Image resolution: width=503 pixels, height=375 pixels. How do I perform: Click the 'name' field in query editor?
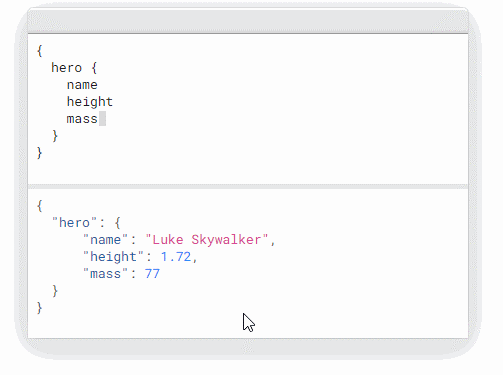coord(82,85)
